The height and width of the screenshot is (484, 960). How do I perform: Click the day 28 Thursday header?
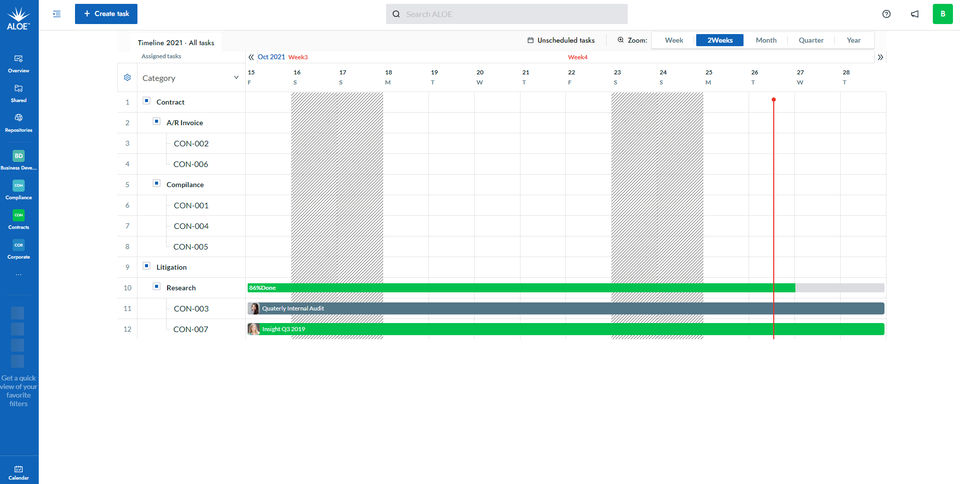(x=846, y=77)
